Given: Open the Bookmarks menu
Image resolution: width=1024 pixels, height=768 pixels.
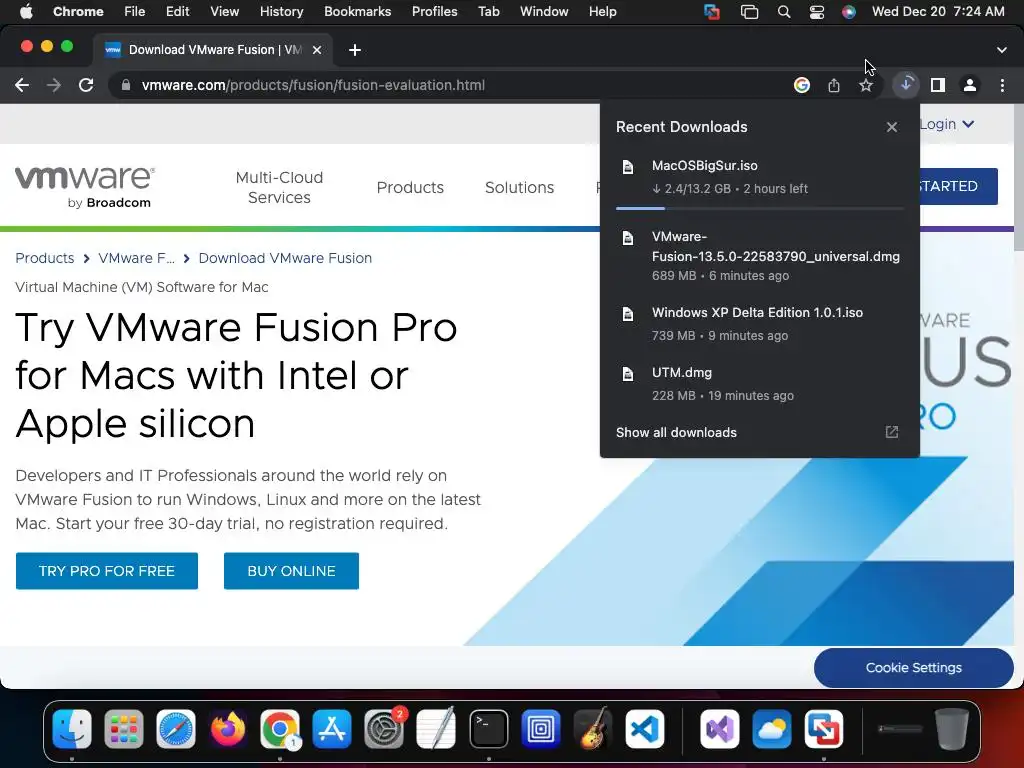Looking at the screenshot, I should tap(357, 12).
